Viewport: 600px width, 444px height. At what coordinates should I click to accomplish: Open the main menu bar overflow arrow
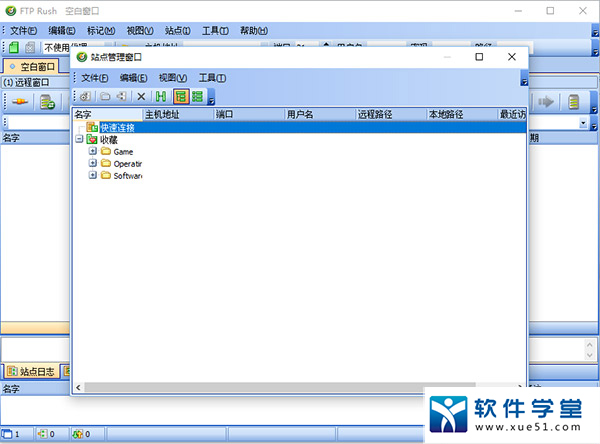595,32
